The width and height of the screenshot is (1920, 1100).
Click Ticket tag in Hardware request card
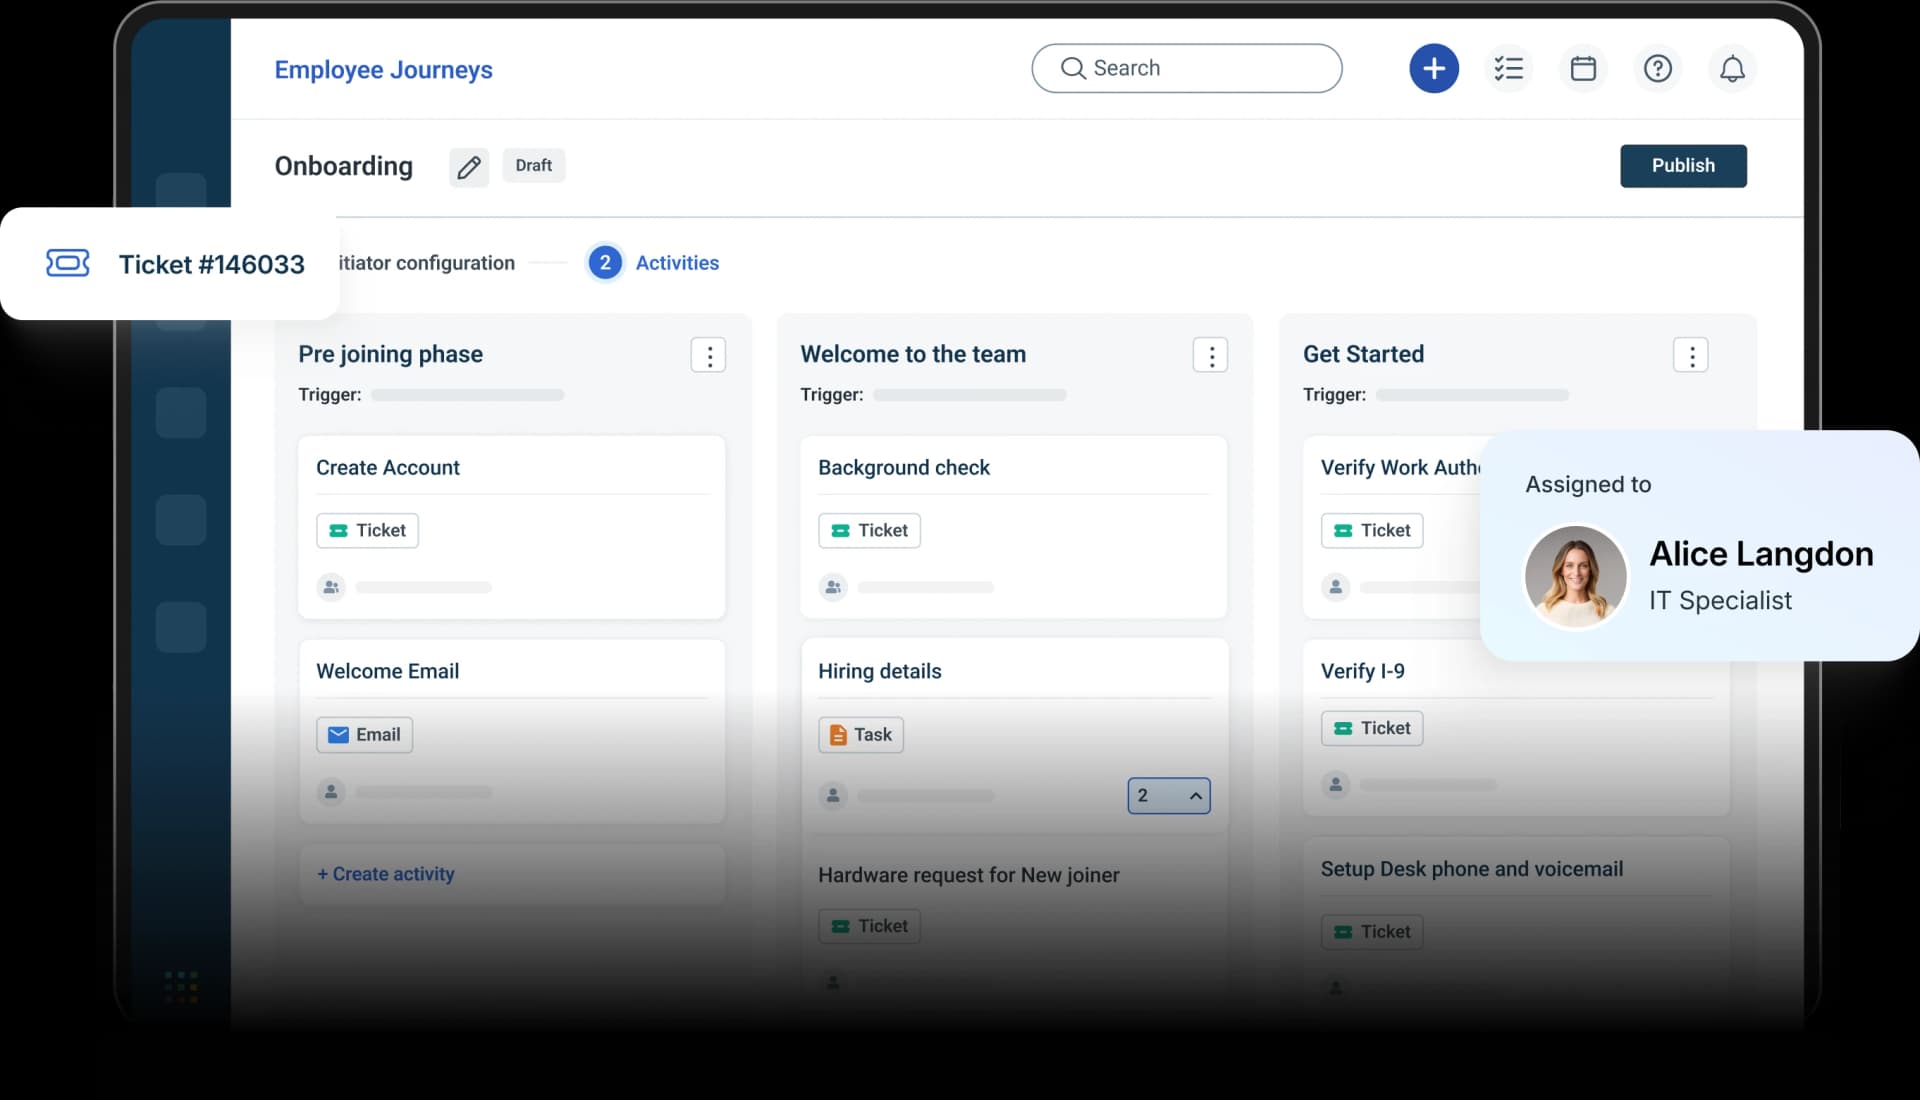click(869, 926)
